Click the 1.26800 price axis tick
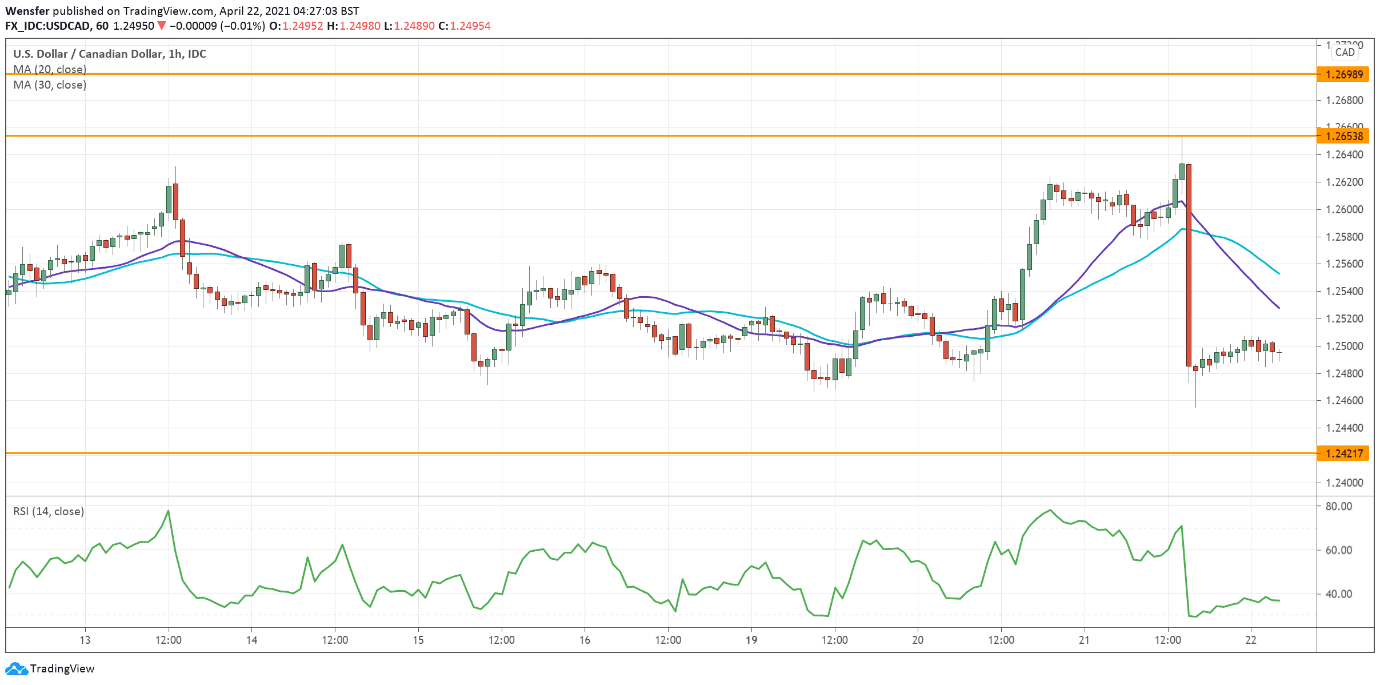Viewport: 1380px width, 685px height. click(1341, 101)
